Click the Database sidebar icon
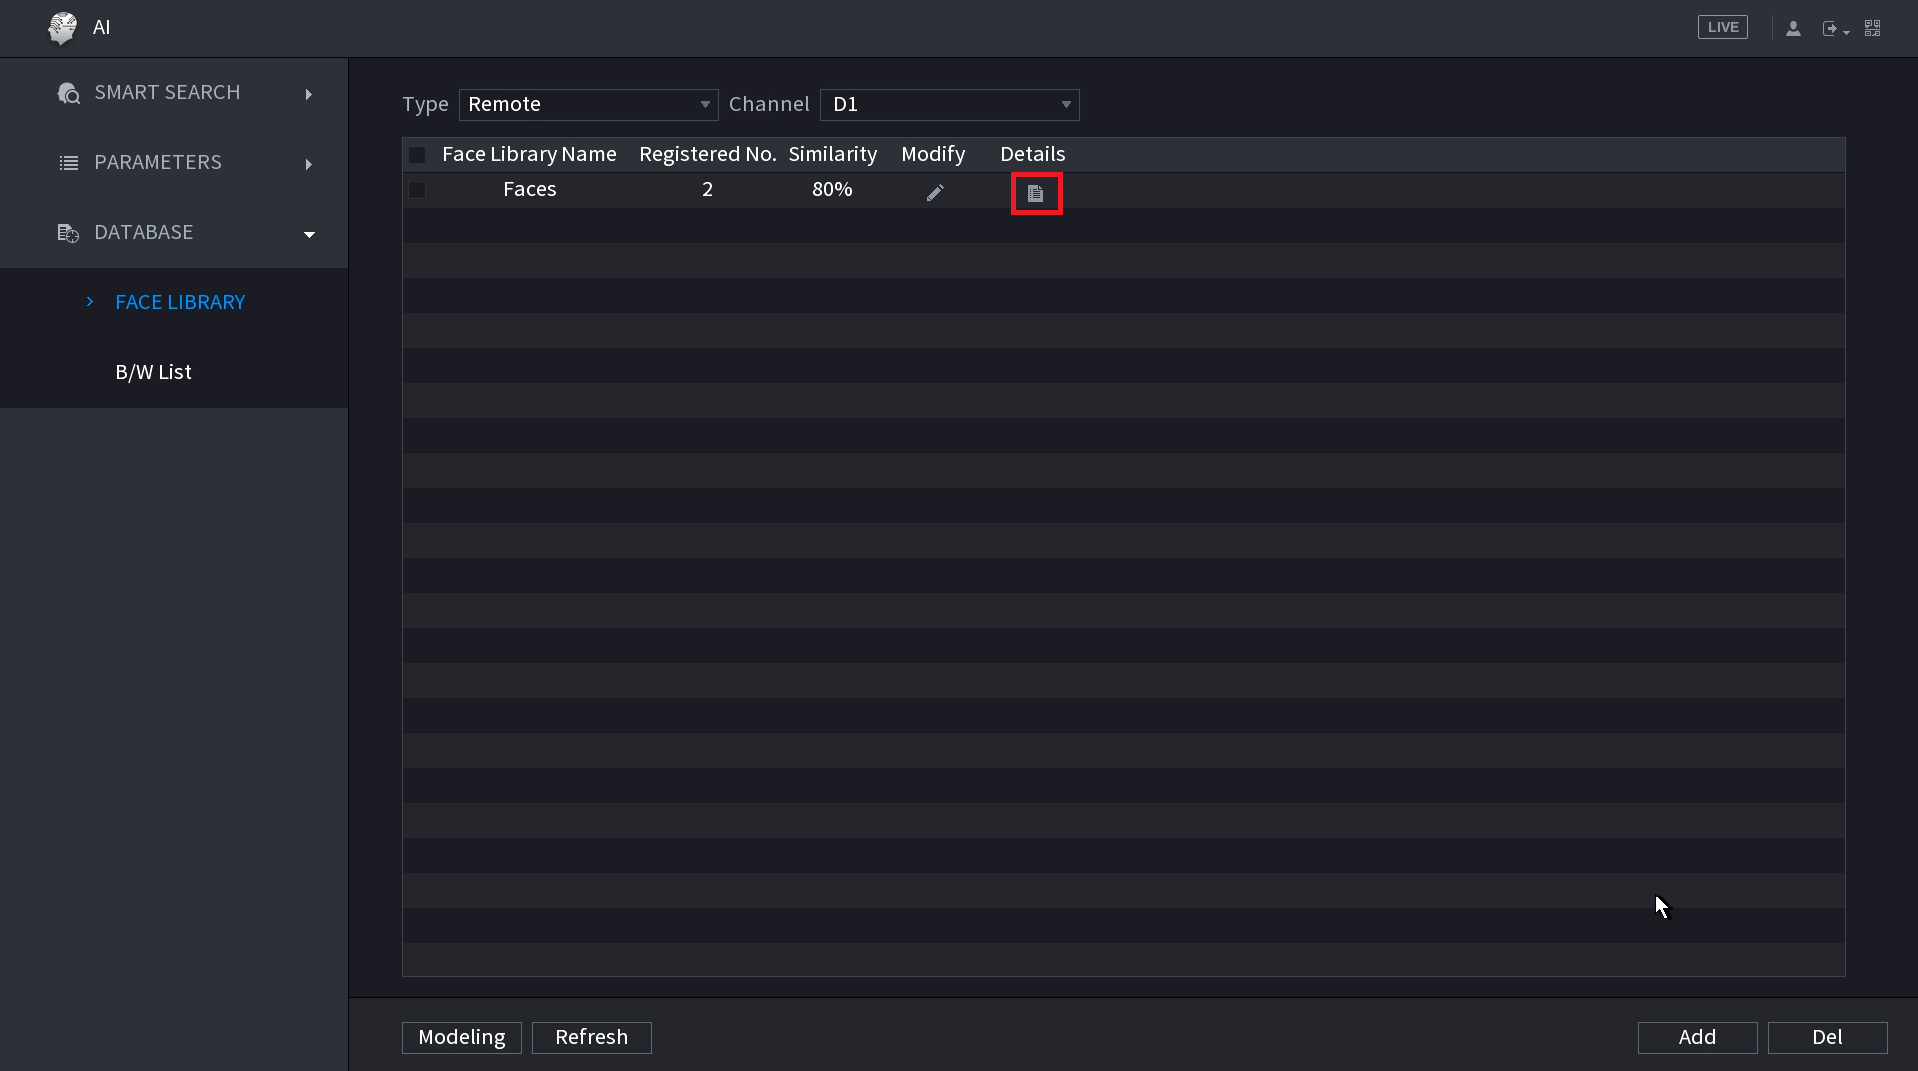Image resolution: width=1918 pixels, height=1071 pixels. coord(68,234)
